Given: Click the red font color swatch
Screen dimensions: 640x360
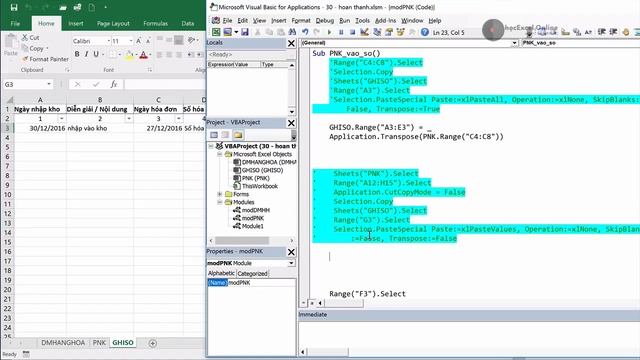Looking at the screenshot, I should pos(143,55).
